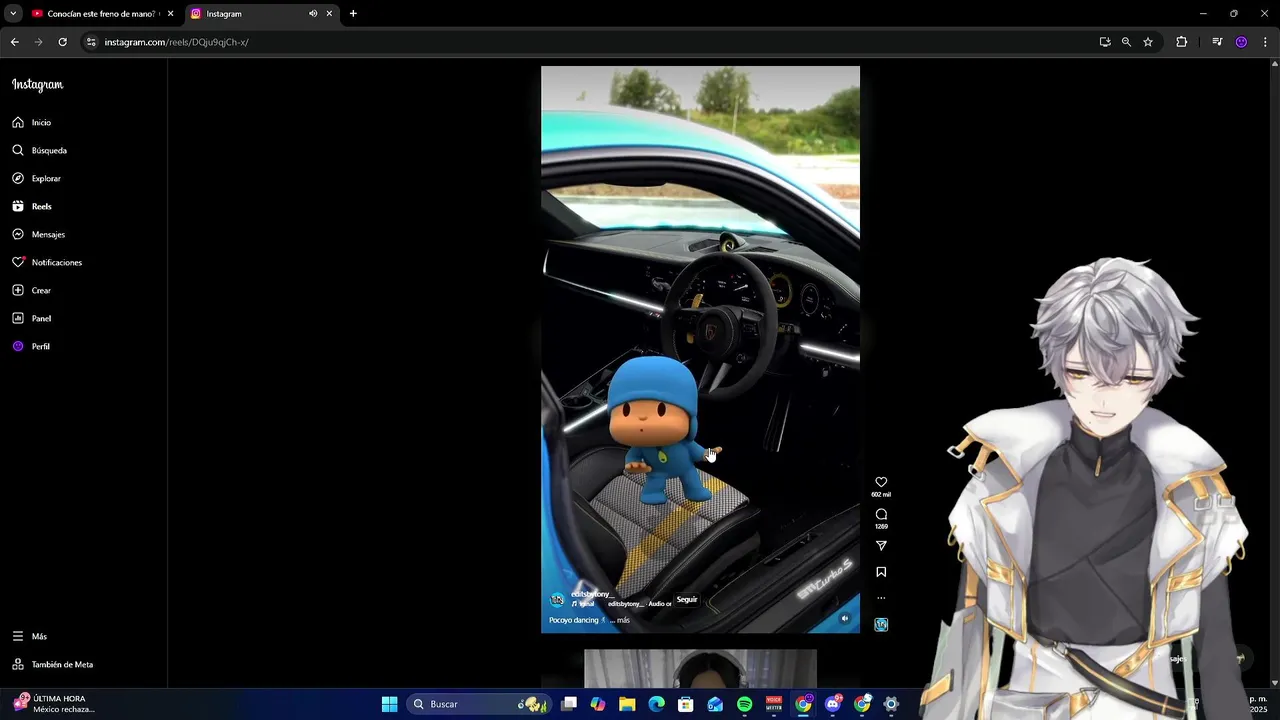1280x720 pixels.
Task: Open Task View on the taskbar
Action: 569,704
